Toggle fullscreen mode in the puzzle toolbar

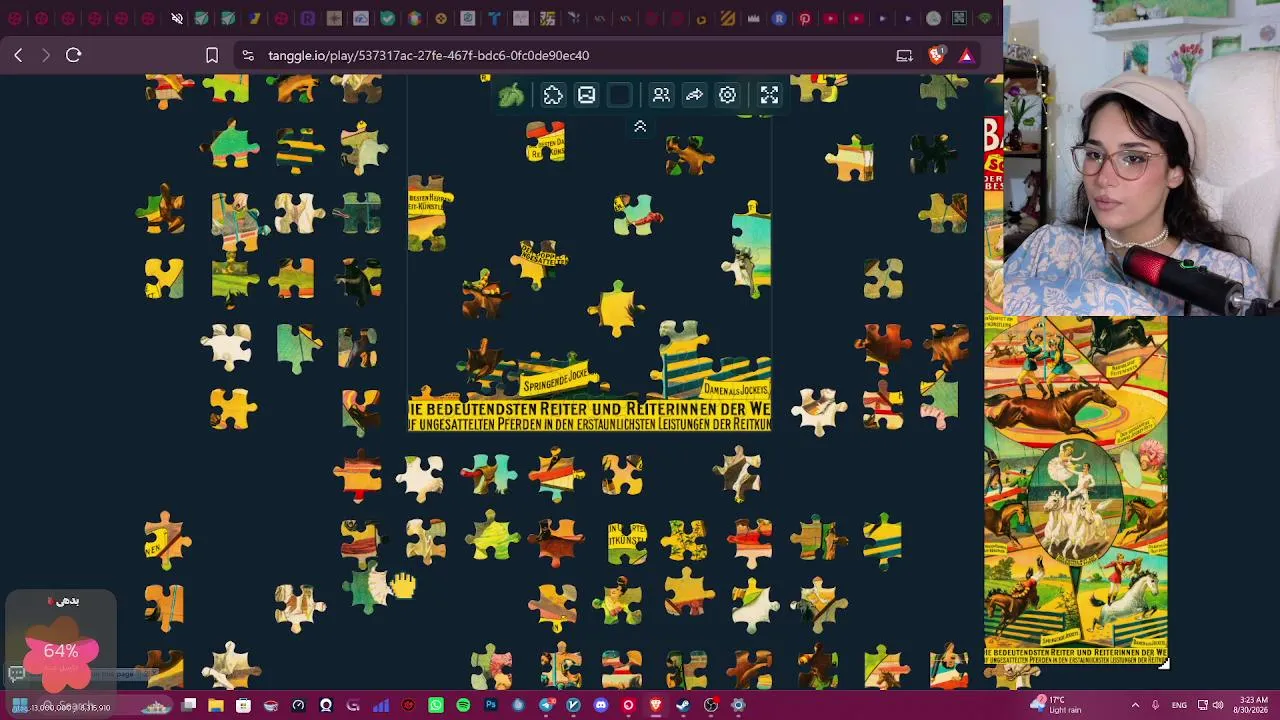[769, 95]
